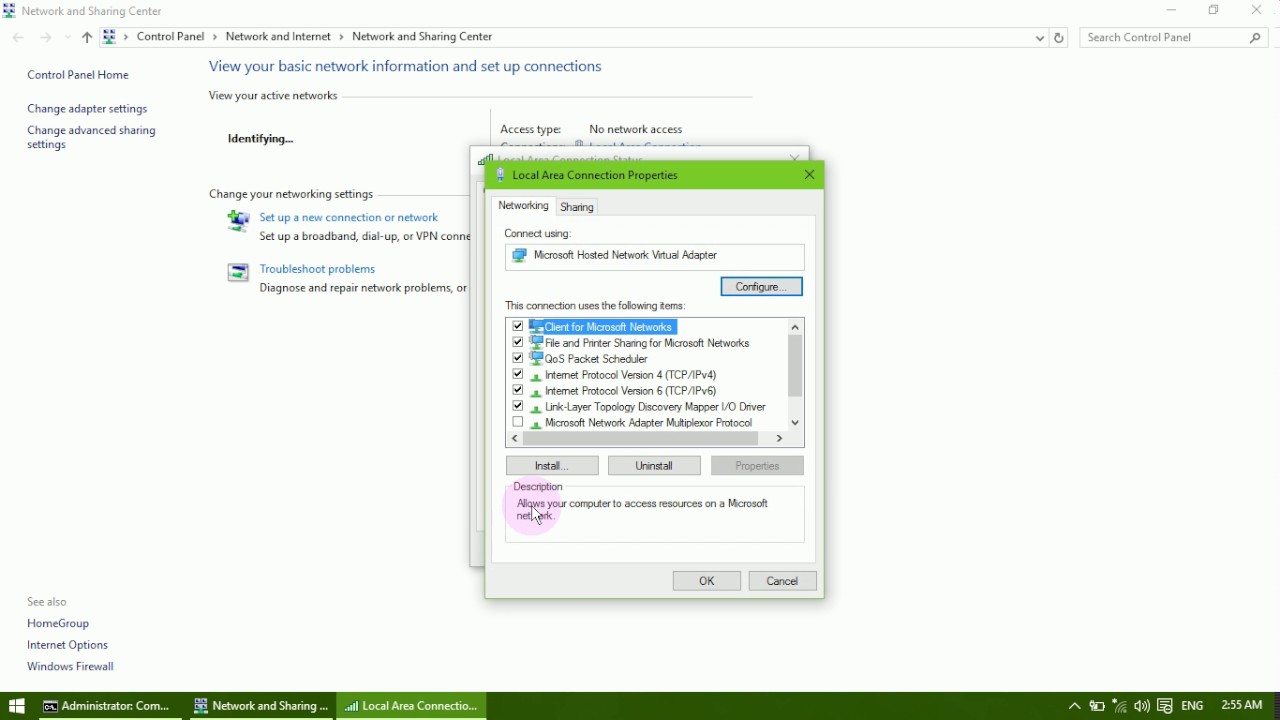The image size is (1280, 720).
Task: Open Internet Options link
Action: click(68, 647)
